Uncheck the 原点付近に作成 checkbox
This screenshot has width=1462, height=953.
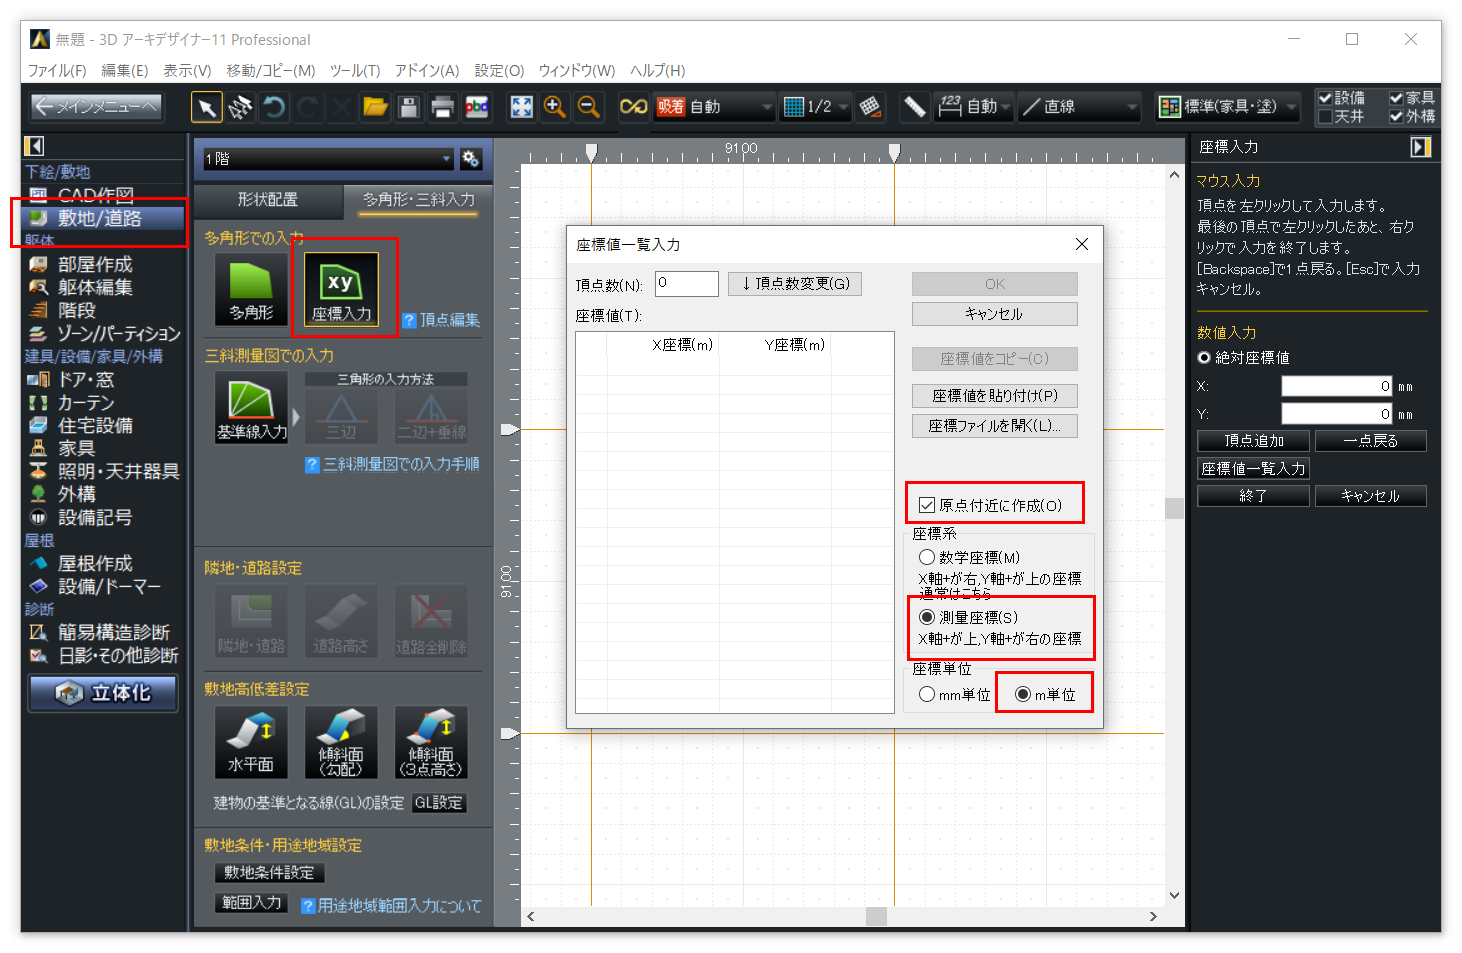coord(927,506)
